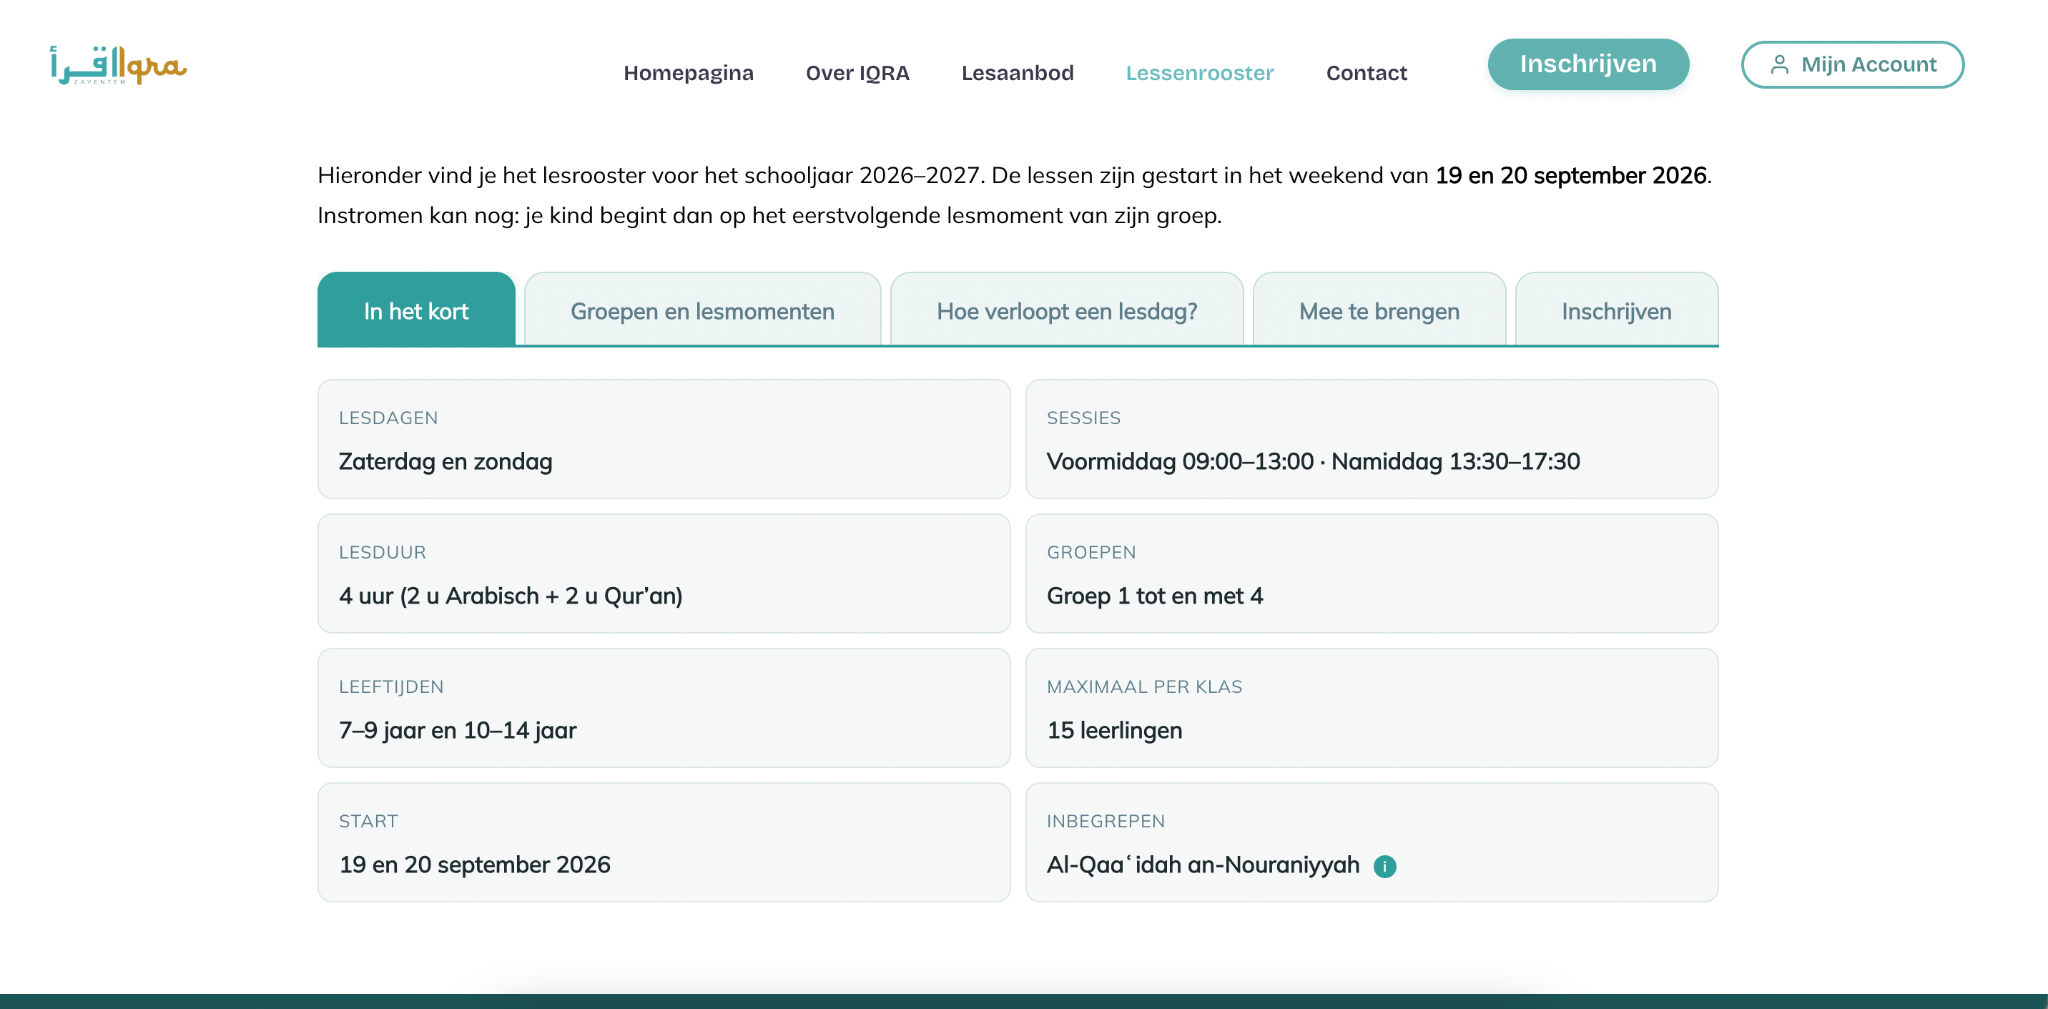Viewport: 2048px width, 1009px height.
Task: Show the Mee te brengen tab
Action: point(1379,310)
